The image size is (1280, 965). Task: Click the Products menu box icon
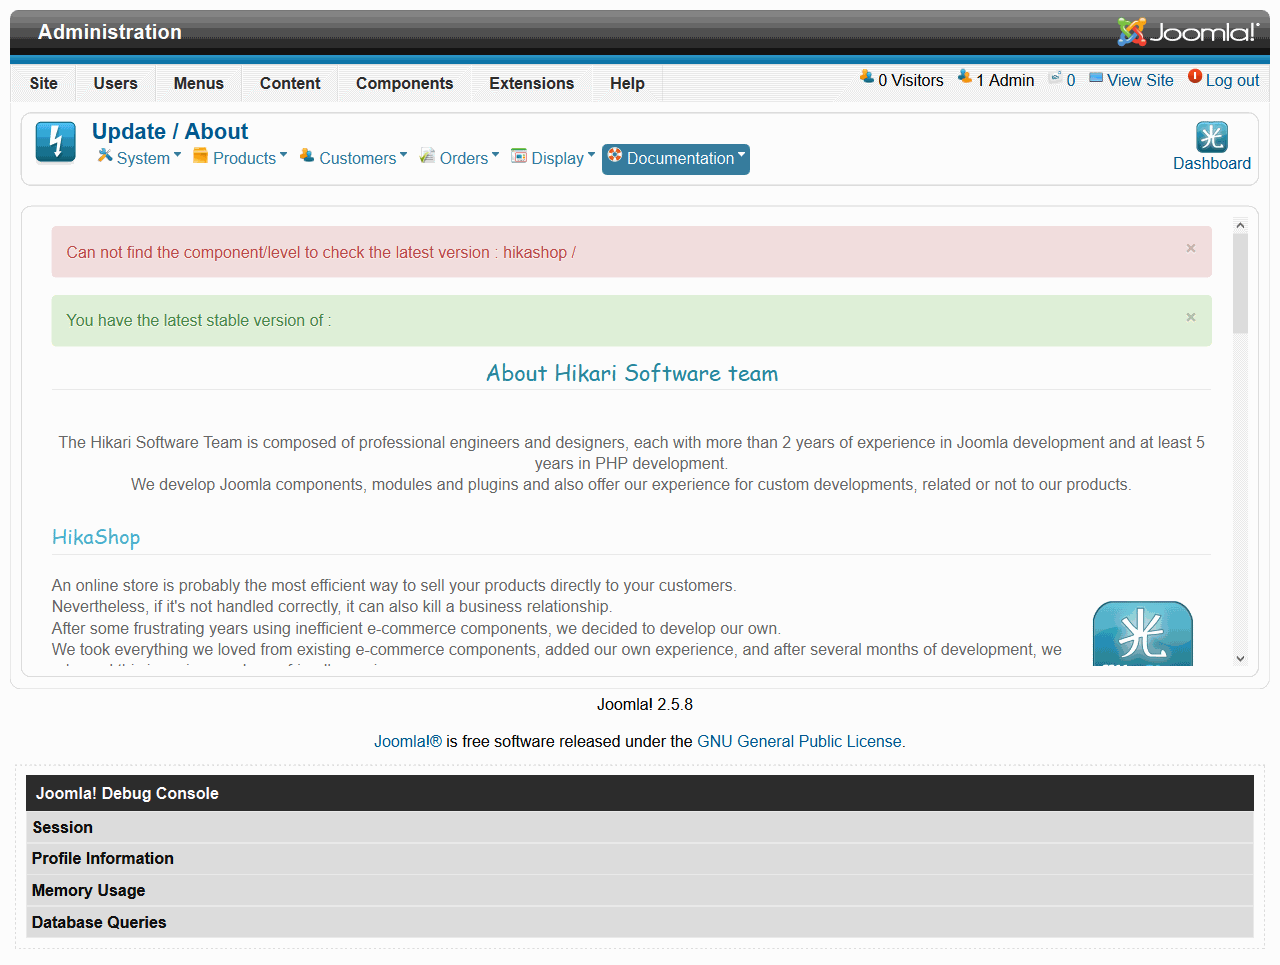coord(200,156)
